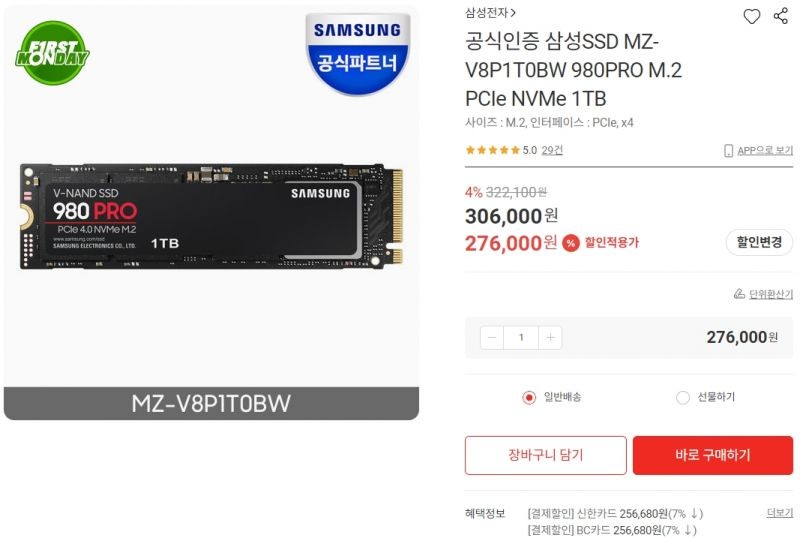Click the quantity input field
800x538 pixels.
click(521, 337)
